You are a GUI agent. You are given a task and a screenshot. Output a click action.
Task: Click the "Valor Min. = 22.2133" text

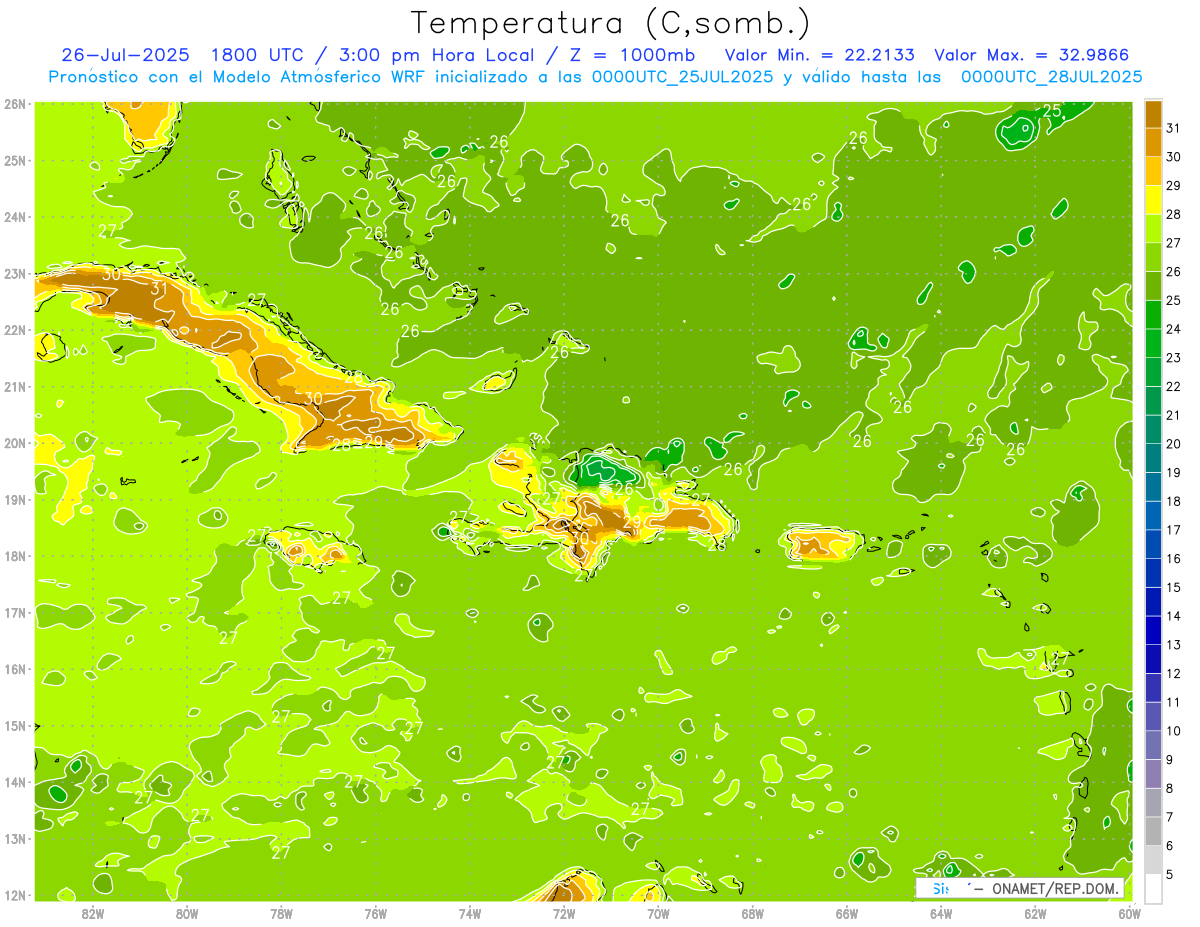[x=820, y=54]
